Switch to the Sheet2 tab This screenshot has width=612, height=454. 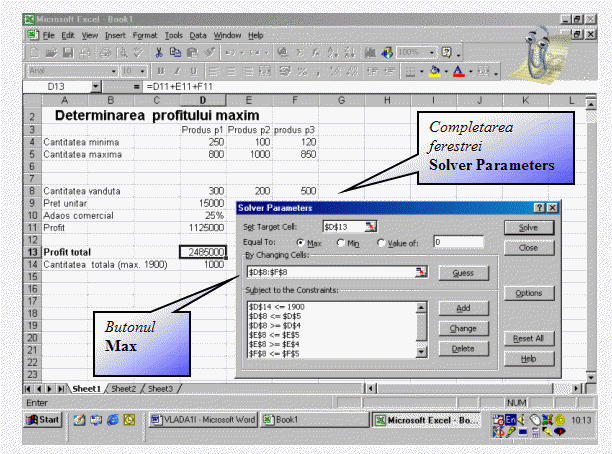123,388
